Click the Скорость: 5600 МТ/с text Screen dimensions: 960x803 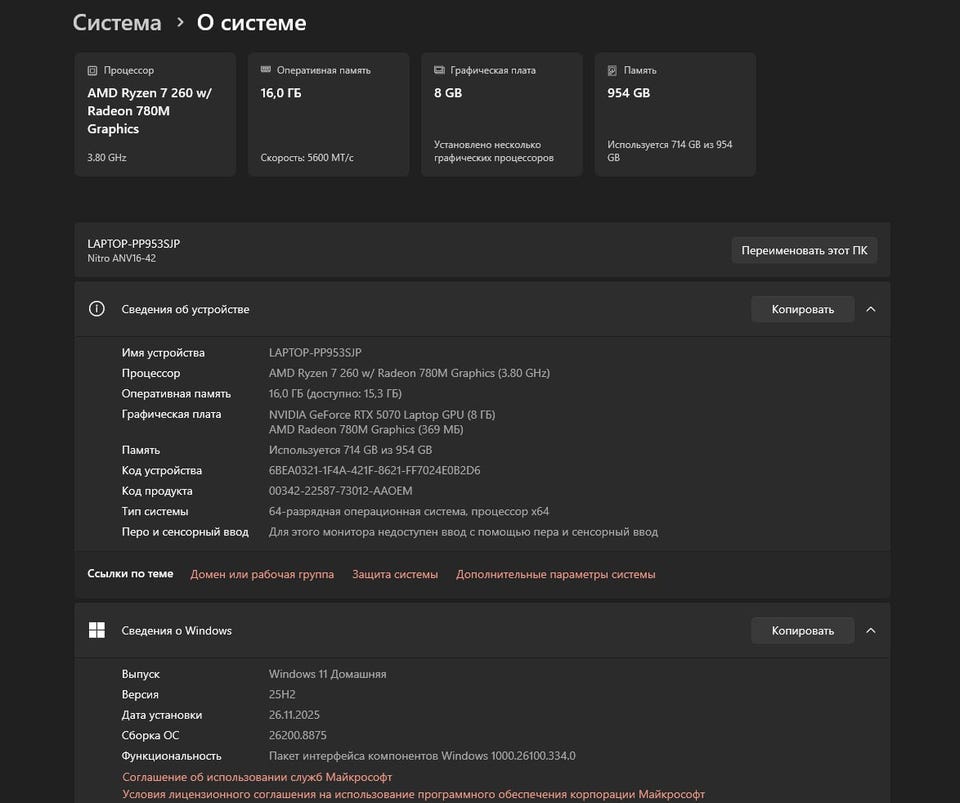(307, 157)
